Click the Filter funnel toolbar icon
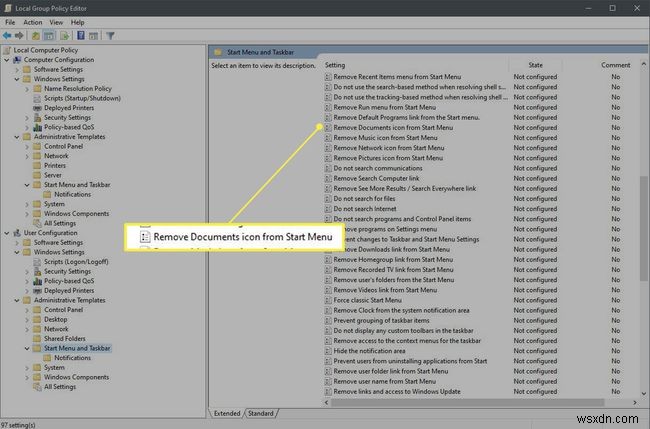 pyautogui.click(x=110, y=36)
